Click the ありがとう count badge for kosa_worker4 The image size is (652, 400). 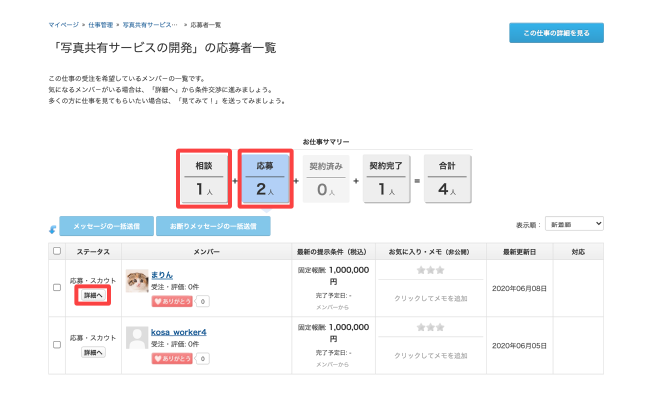coord(202,357)
